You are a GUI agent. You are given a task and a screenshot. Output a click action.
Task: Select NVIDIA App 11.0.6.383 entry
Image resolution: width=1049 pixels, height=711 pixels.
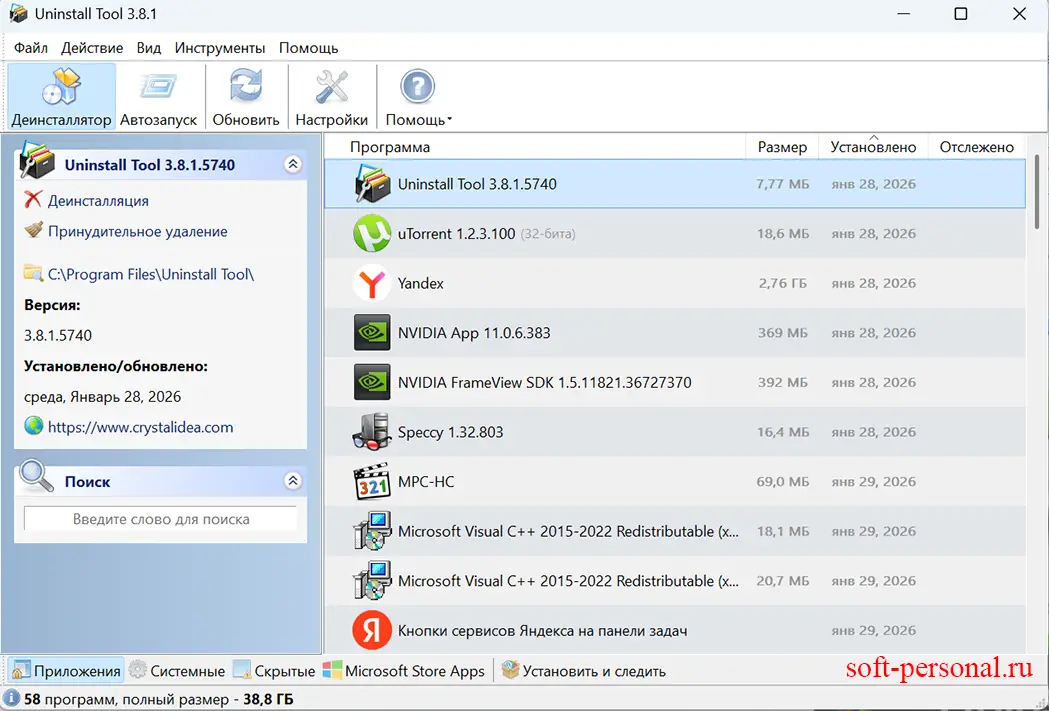point(474,332)
